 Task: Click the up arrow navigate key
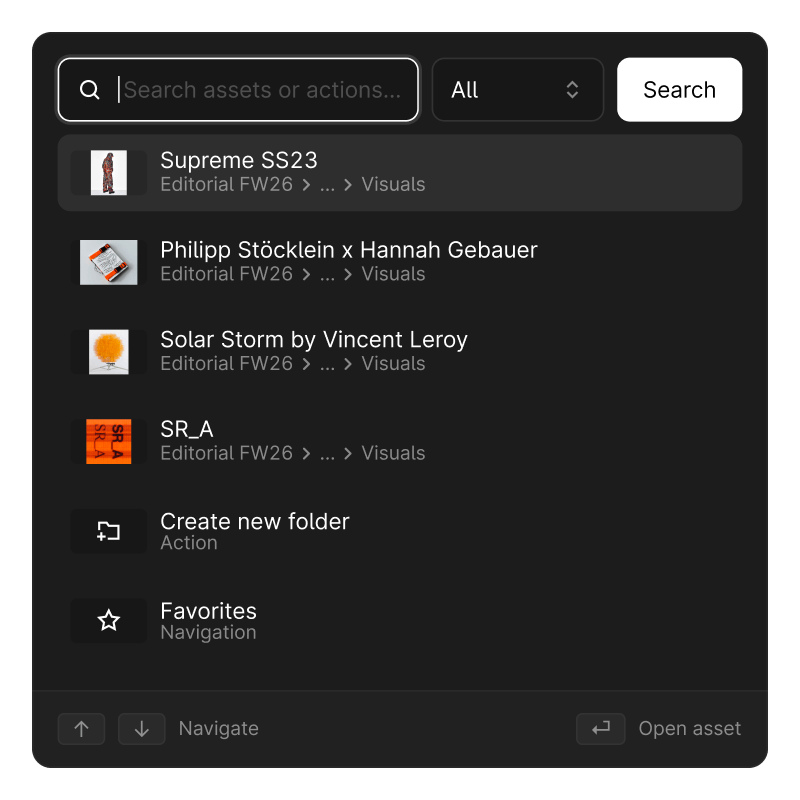click(x=82, y=729)
